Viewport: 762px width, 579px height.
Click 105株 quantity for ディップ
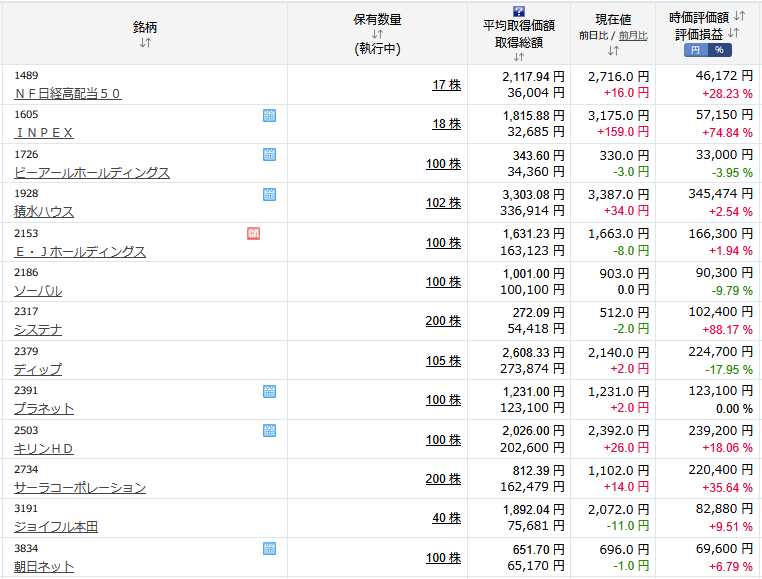point(443,361)
